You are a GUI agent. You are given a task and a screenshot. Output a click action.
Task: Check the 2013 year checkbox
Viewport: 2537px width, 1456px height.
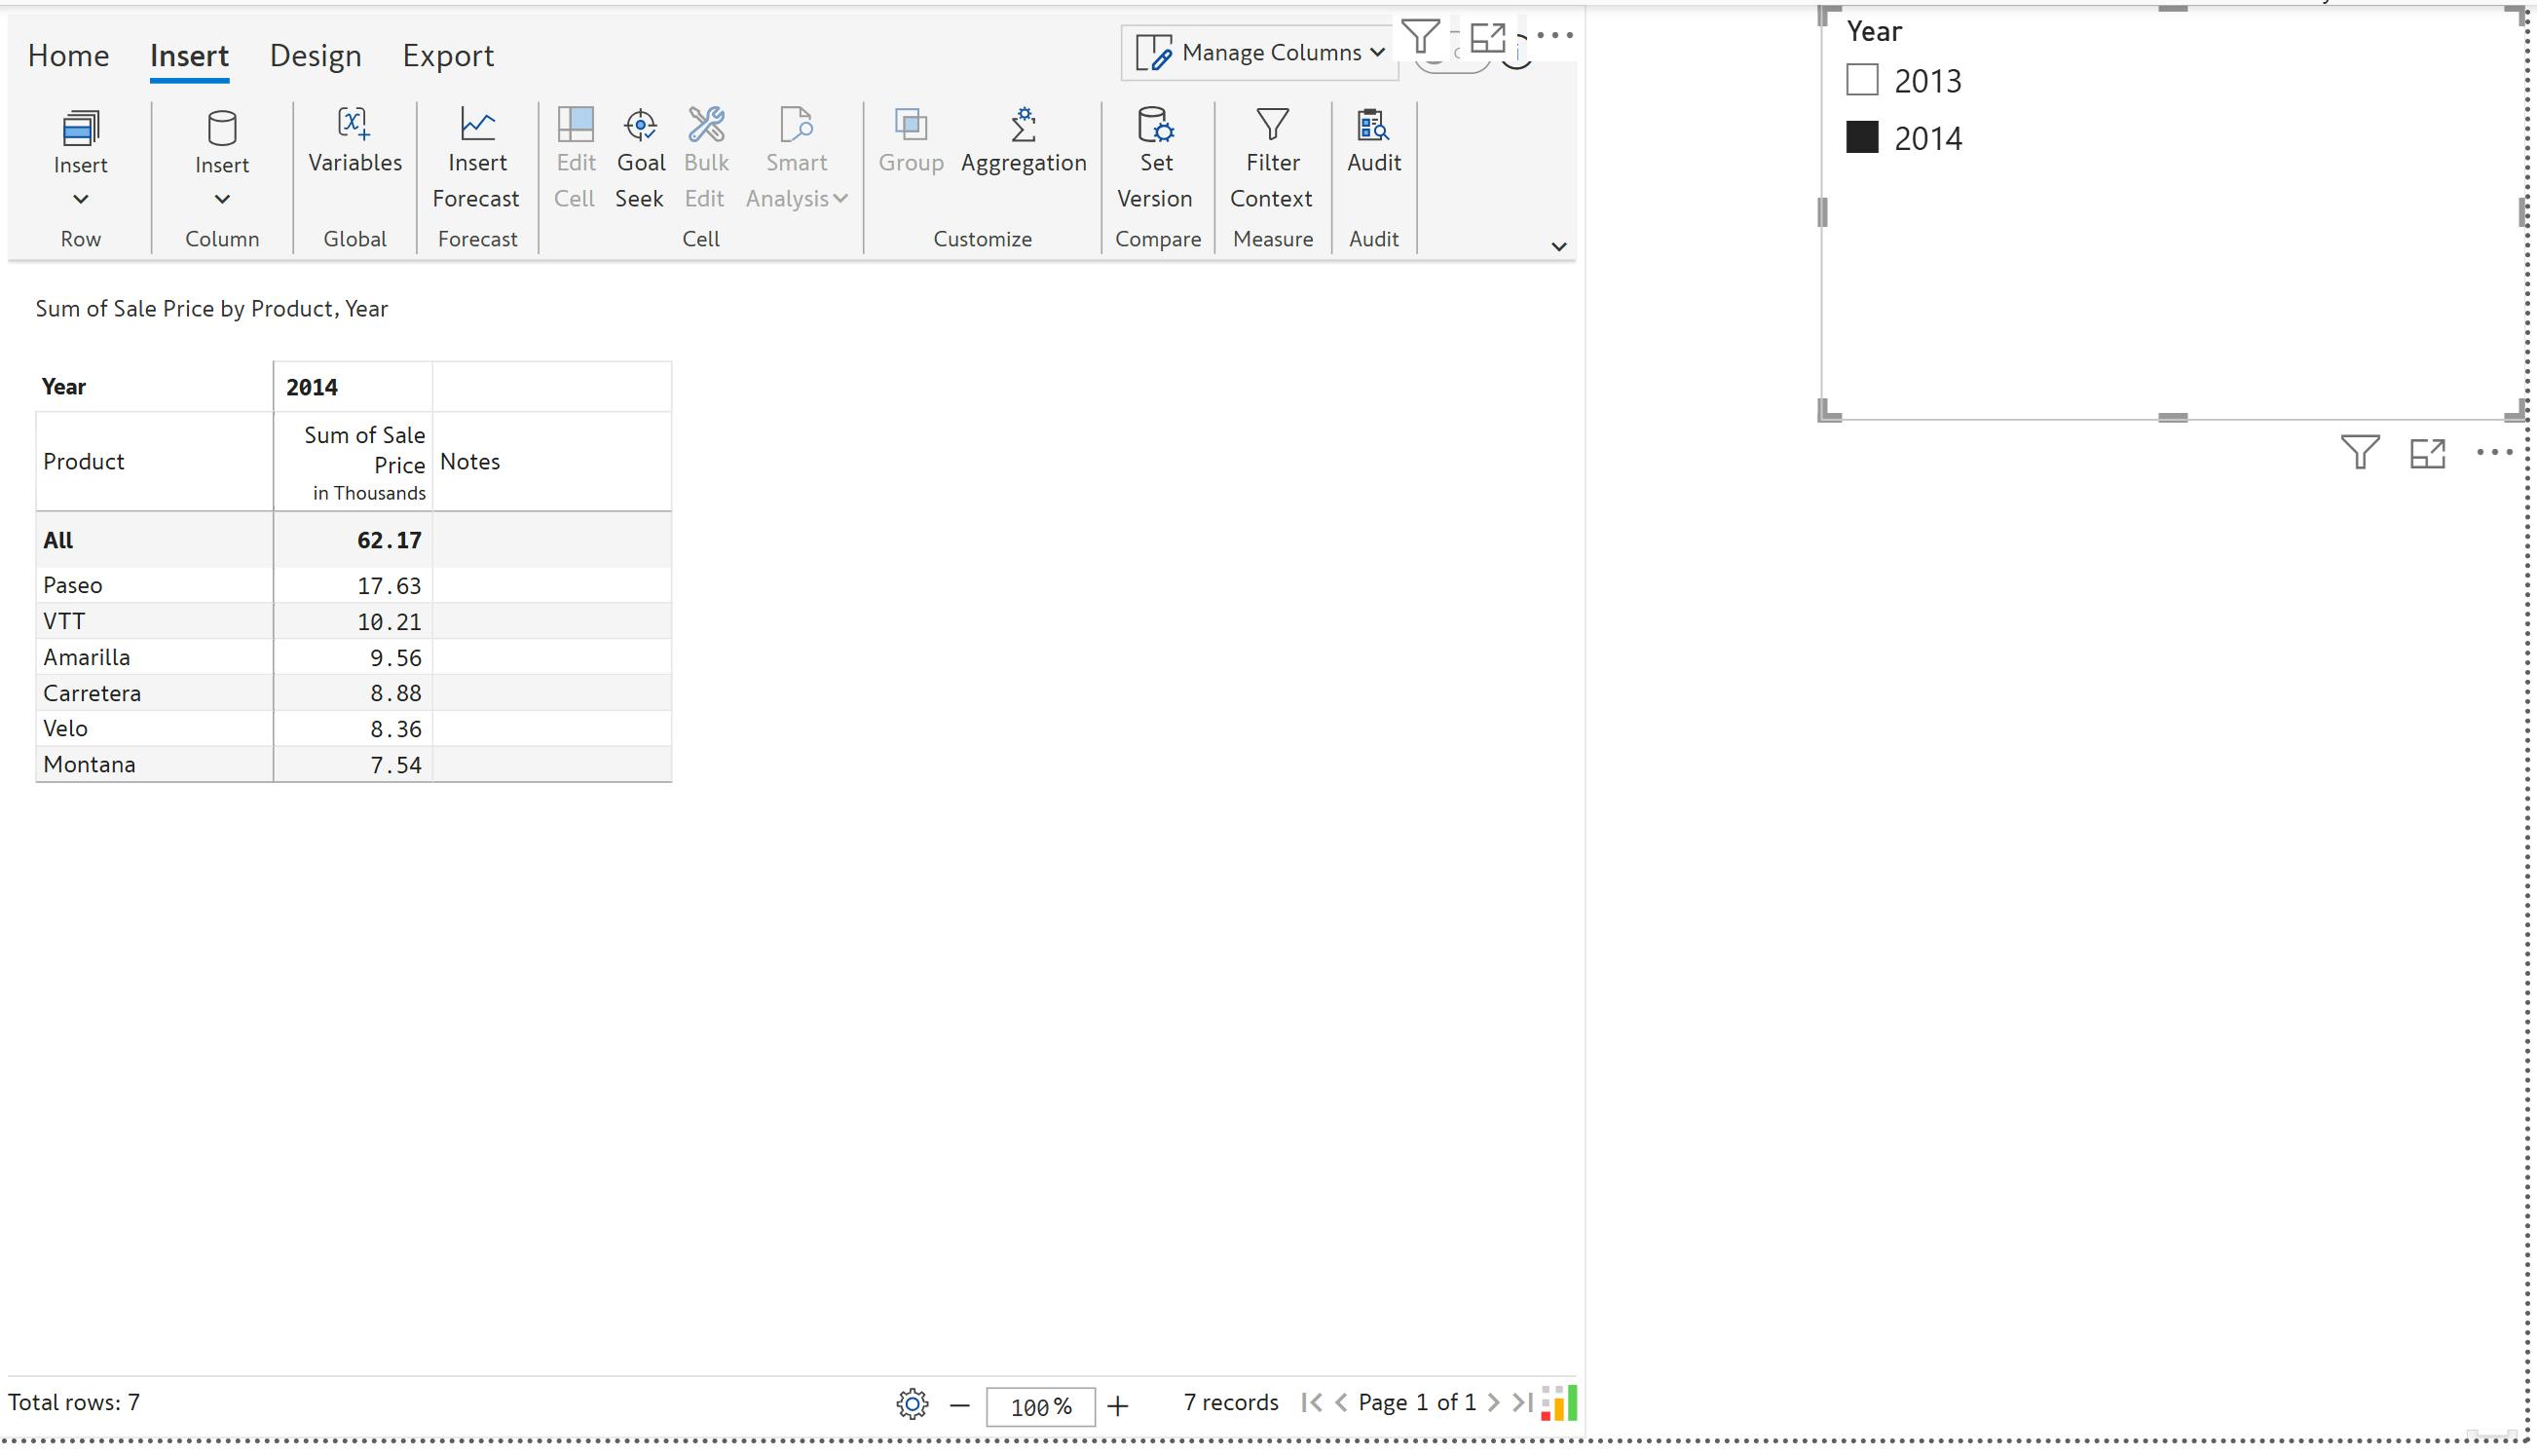(x=1861, y=80)
